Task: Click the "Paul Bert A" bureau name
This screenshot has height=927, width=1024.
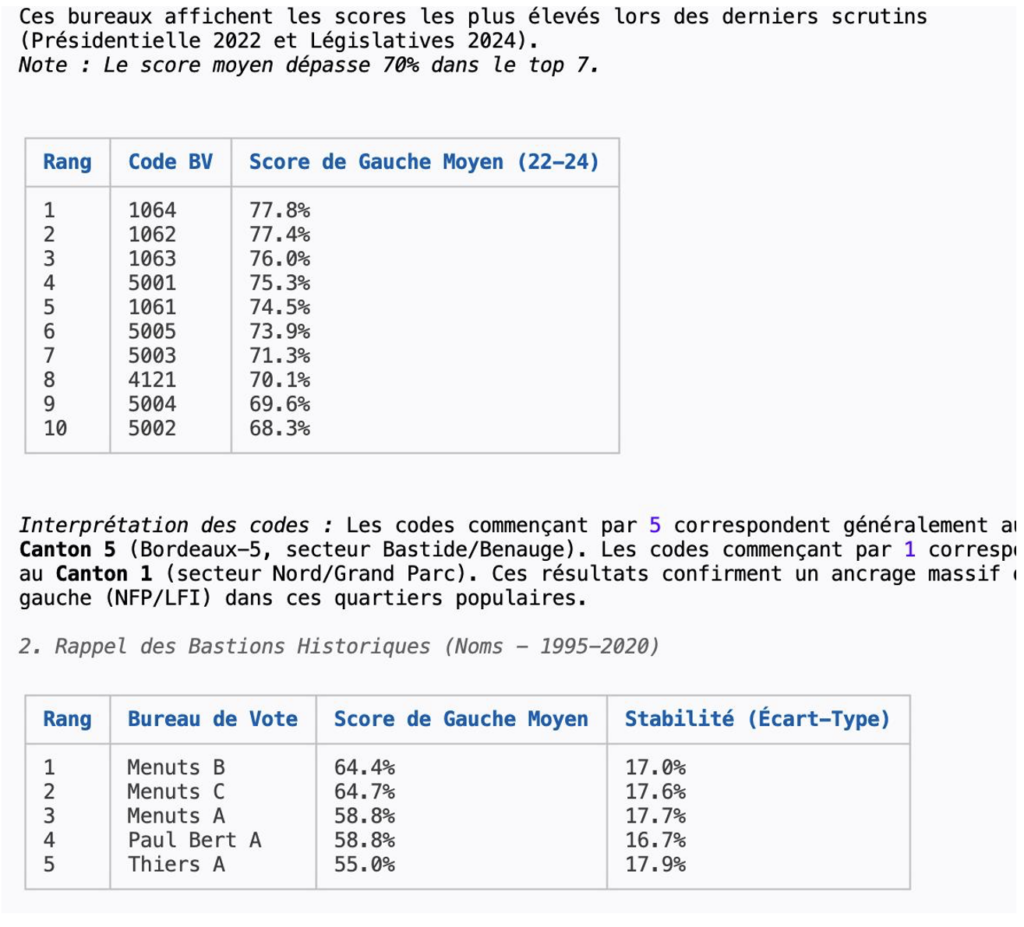Action: pos(194,841)
